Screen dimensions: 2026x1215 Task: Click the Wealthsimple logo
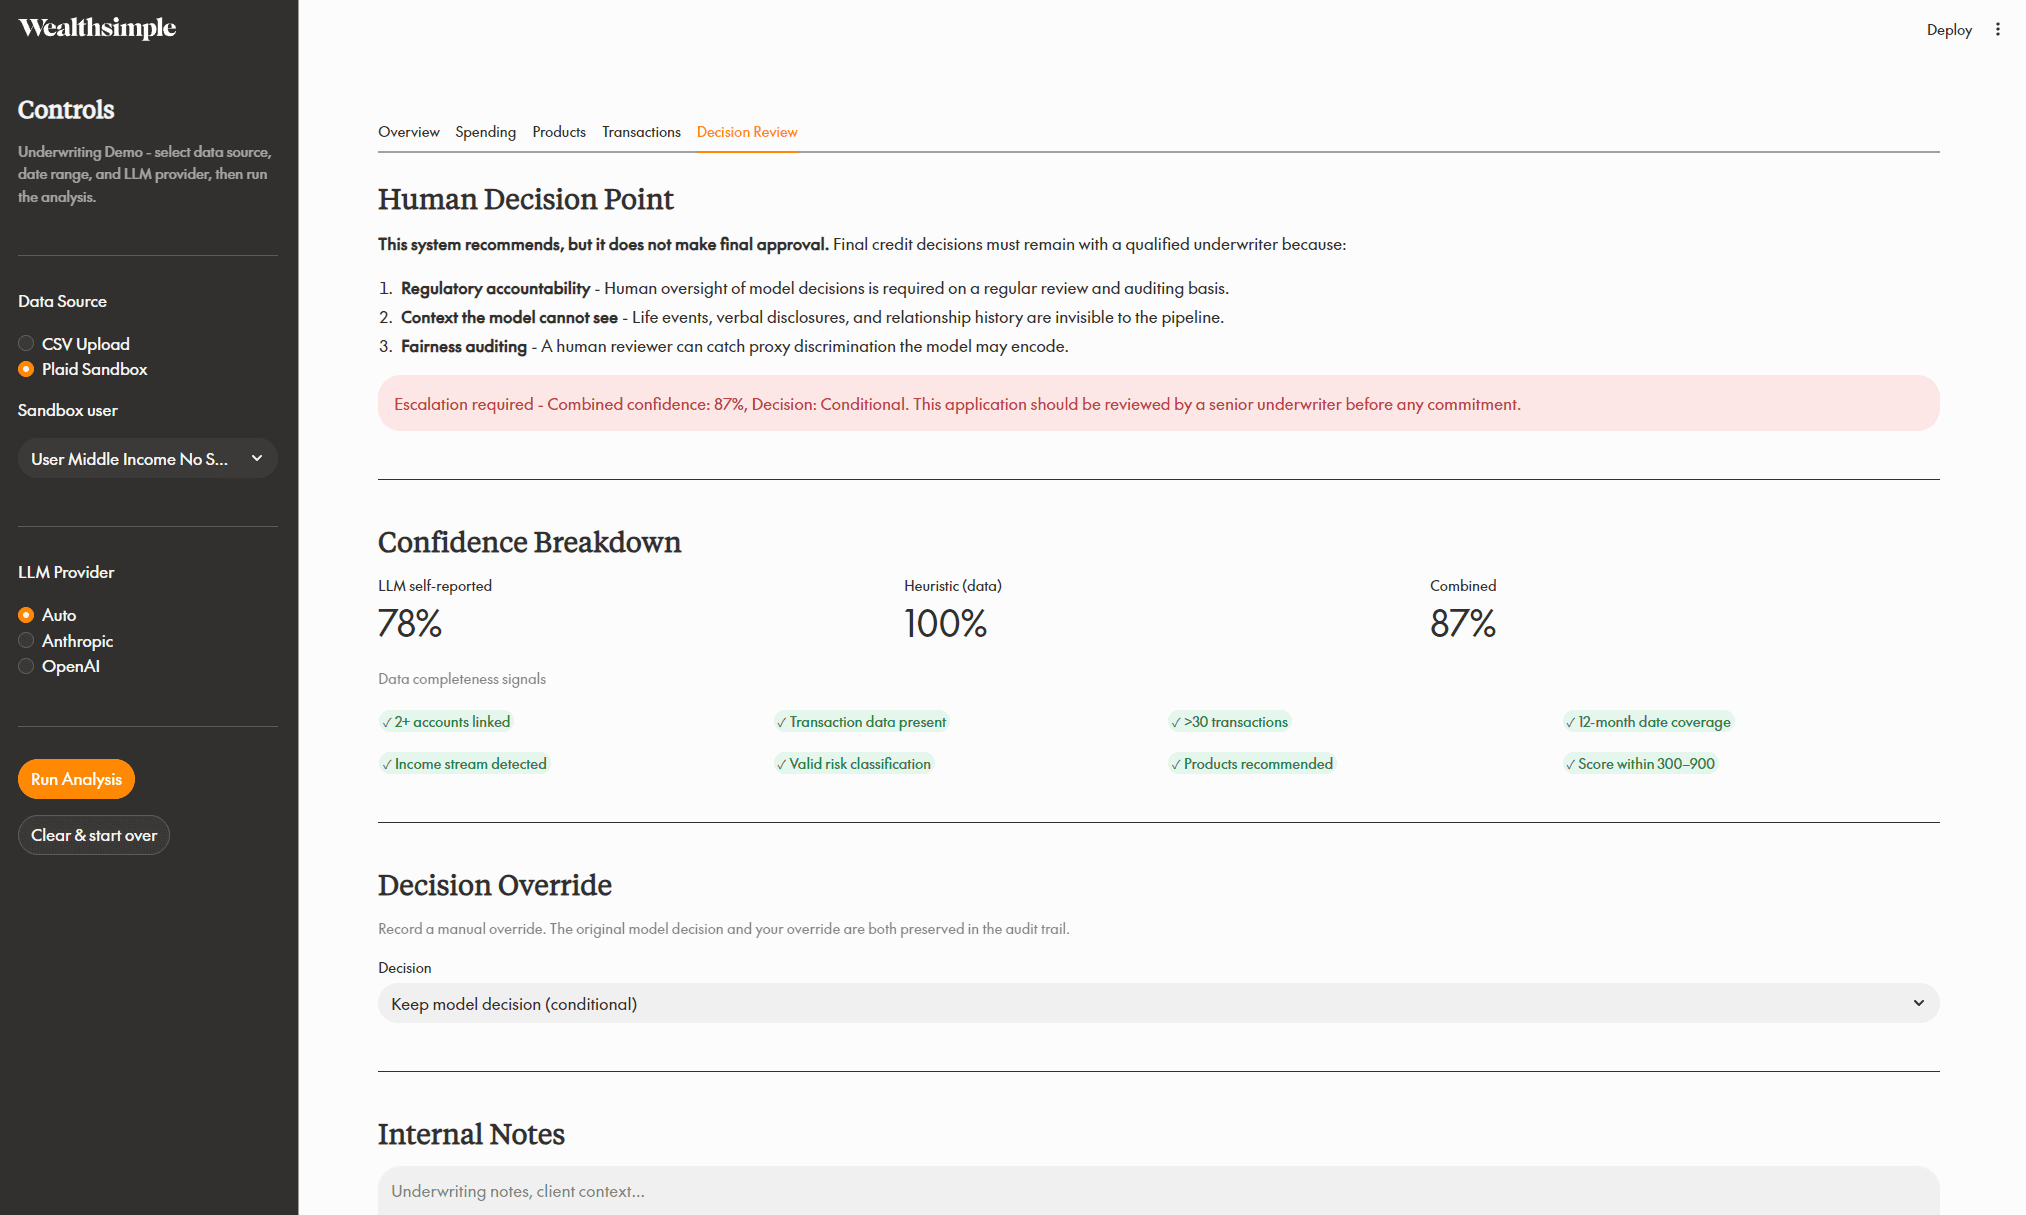tap(97, 28)
